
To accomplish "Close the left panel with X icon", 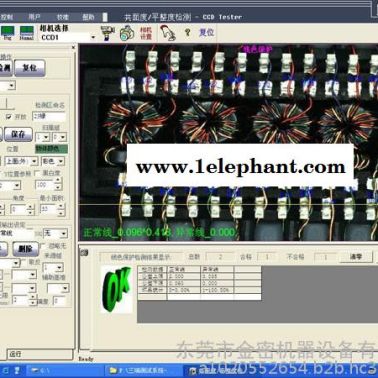I will click(74, 47).
